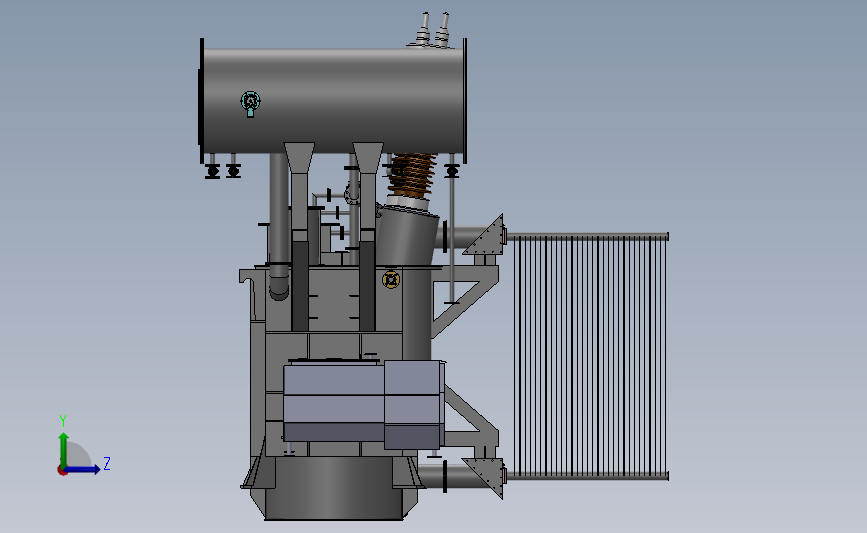Screen dimensions: 867x533
Task: Select the upper triangular gusset plate near the radiator
Action: [x=488, y=238]
